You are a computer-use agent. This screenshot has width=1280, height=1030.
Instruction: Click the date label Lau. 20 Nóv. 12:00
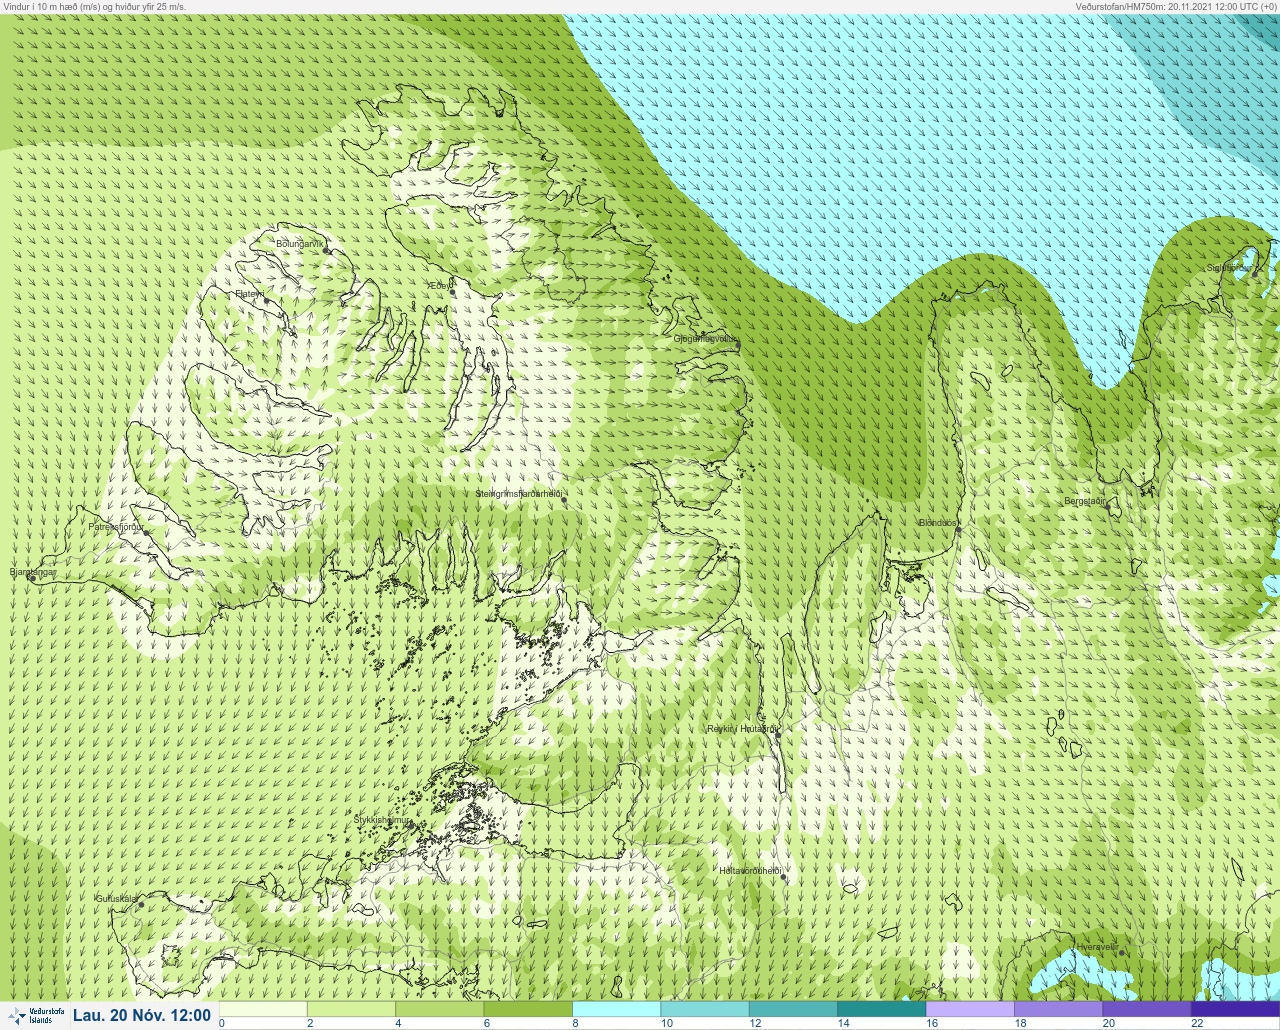142,1016
